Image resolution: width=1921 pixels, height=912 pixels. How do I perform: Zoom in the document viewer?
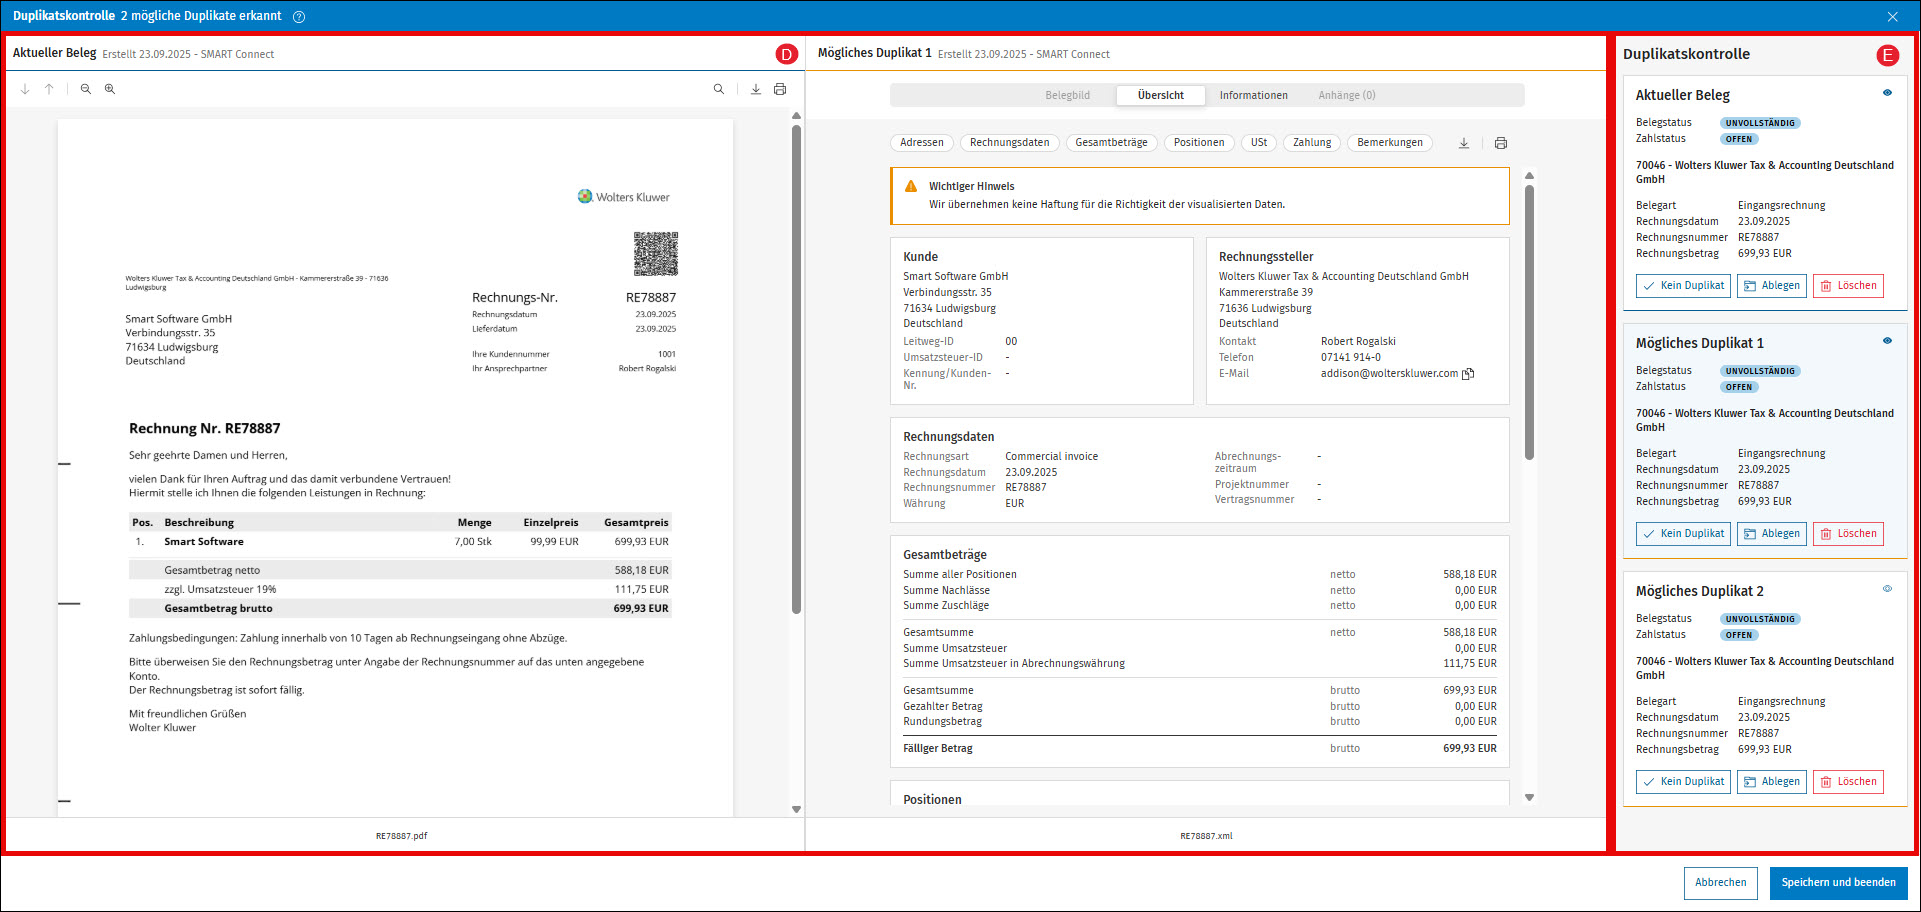[110, 89]
